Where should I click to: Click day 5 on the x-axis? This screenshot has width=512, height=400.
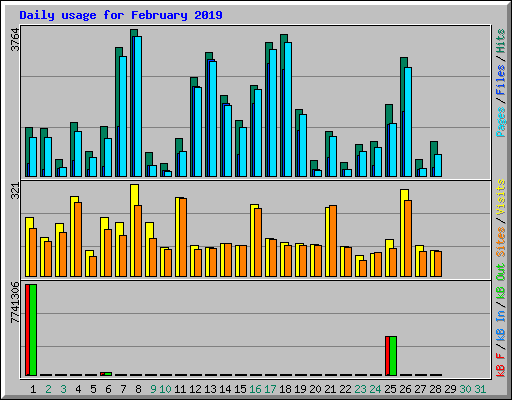tap(93, 389)
